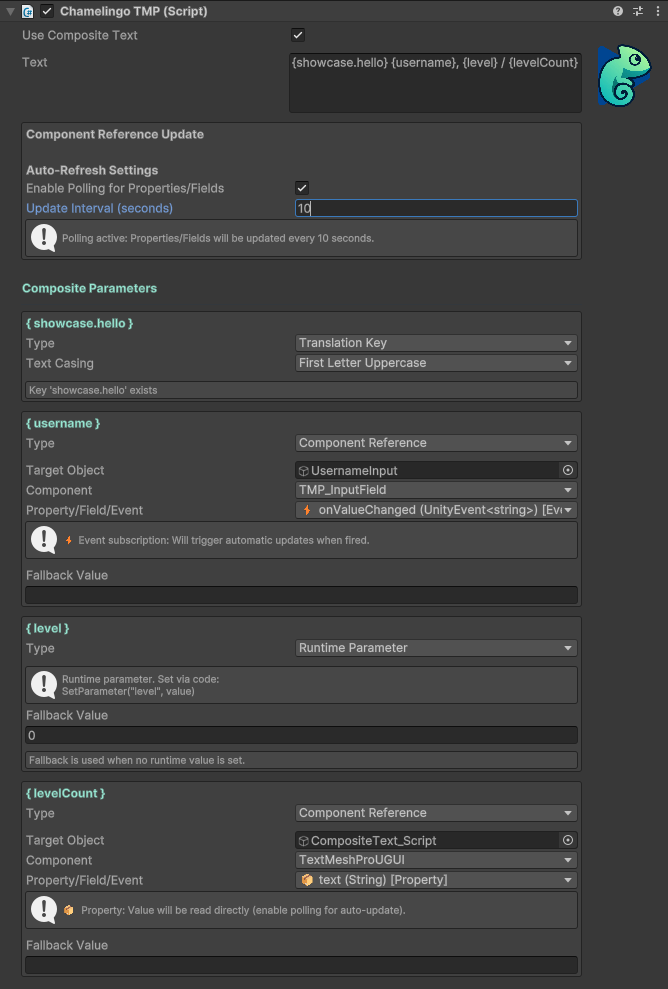Open the kebab menu for the script
This screenshot has width=668, height=989.
pyautogui.click(x=658, y=11)
